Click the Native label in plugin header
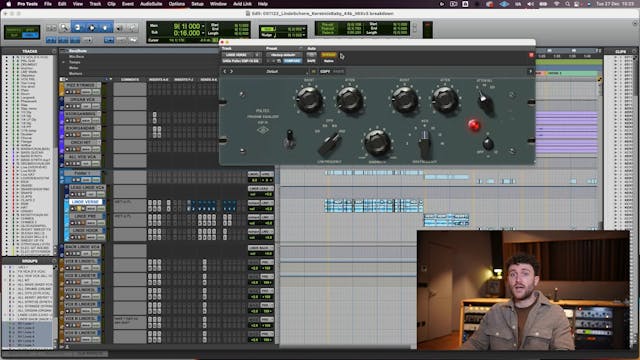Image resolution: width=640 pixels, height=360 pixels. pos(329,61)
